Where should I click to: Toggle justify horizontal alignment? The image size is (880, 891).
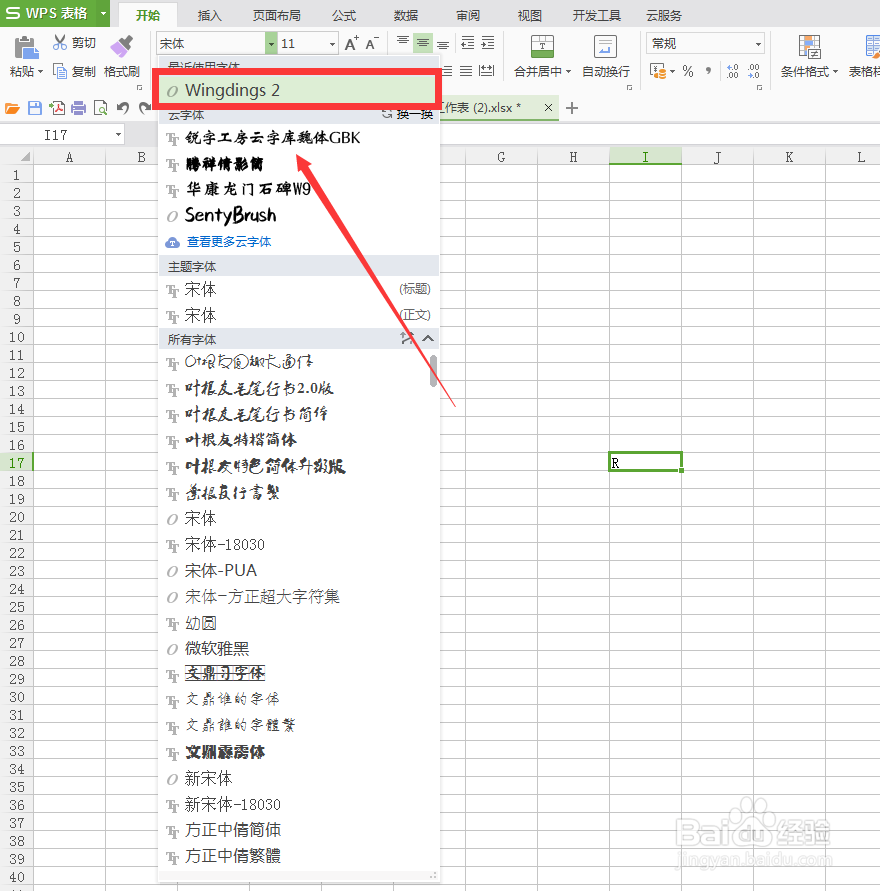pyautogui.click(x=466, y=71)
